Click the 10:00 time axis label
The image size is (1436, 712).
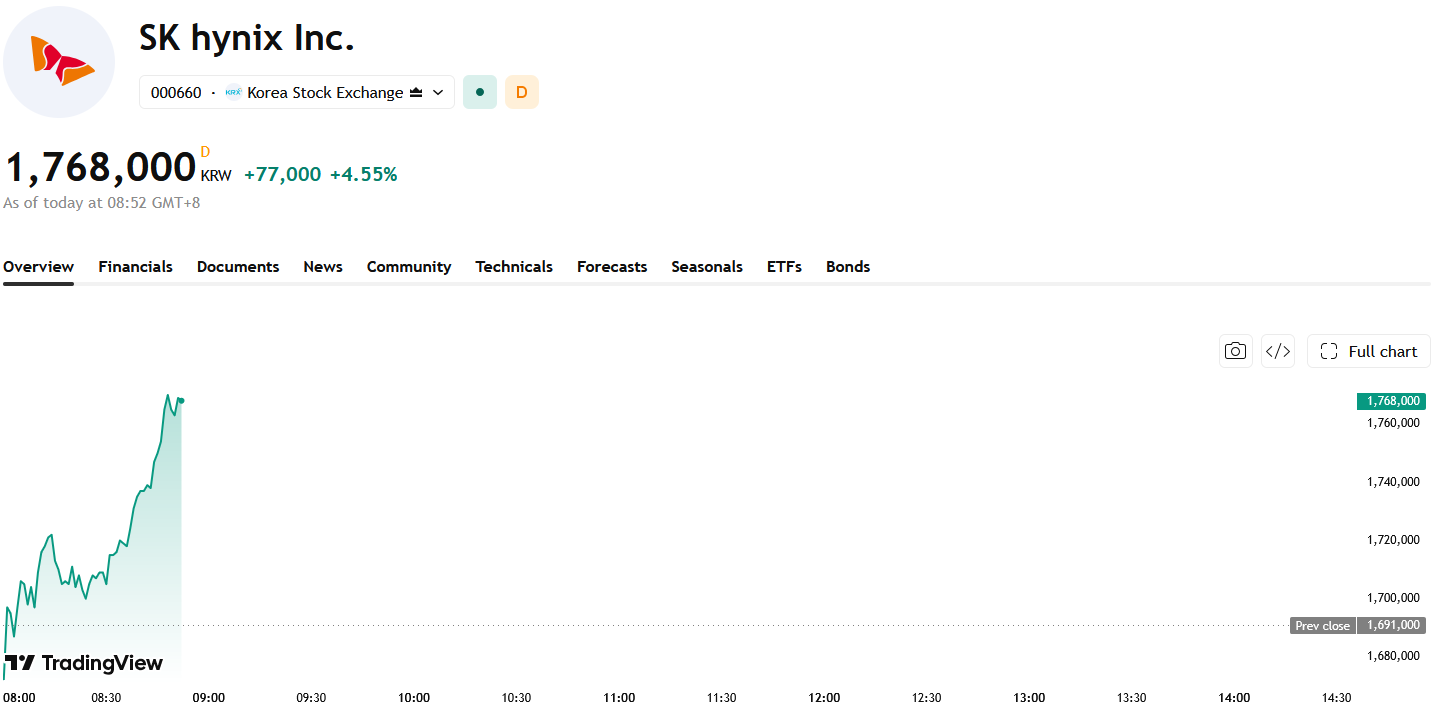click(414, 698)
